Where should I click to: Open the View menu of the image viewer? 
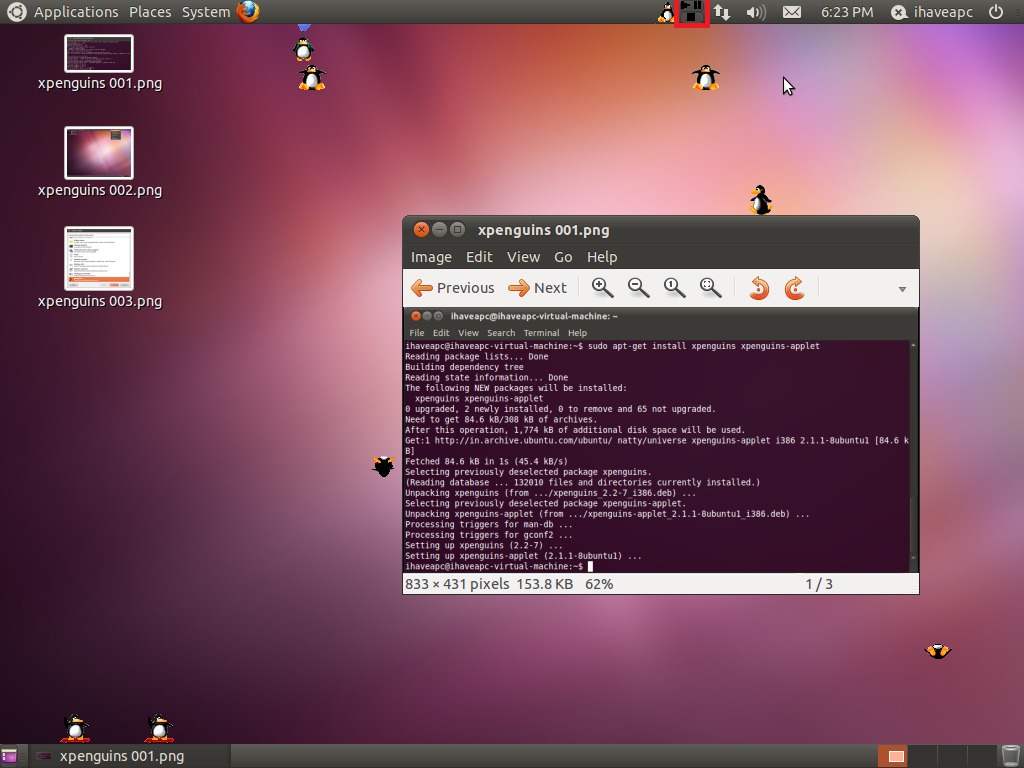click(523, 257)
